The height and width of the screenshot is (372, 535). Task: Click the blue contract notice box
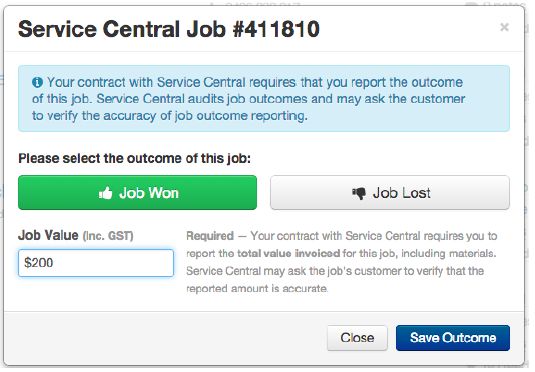pyautogui.click(x=264, y=98)
